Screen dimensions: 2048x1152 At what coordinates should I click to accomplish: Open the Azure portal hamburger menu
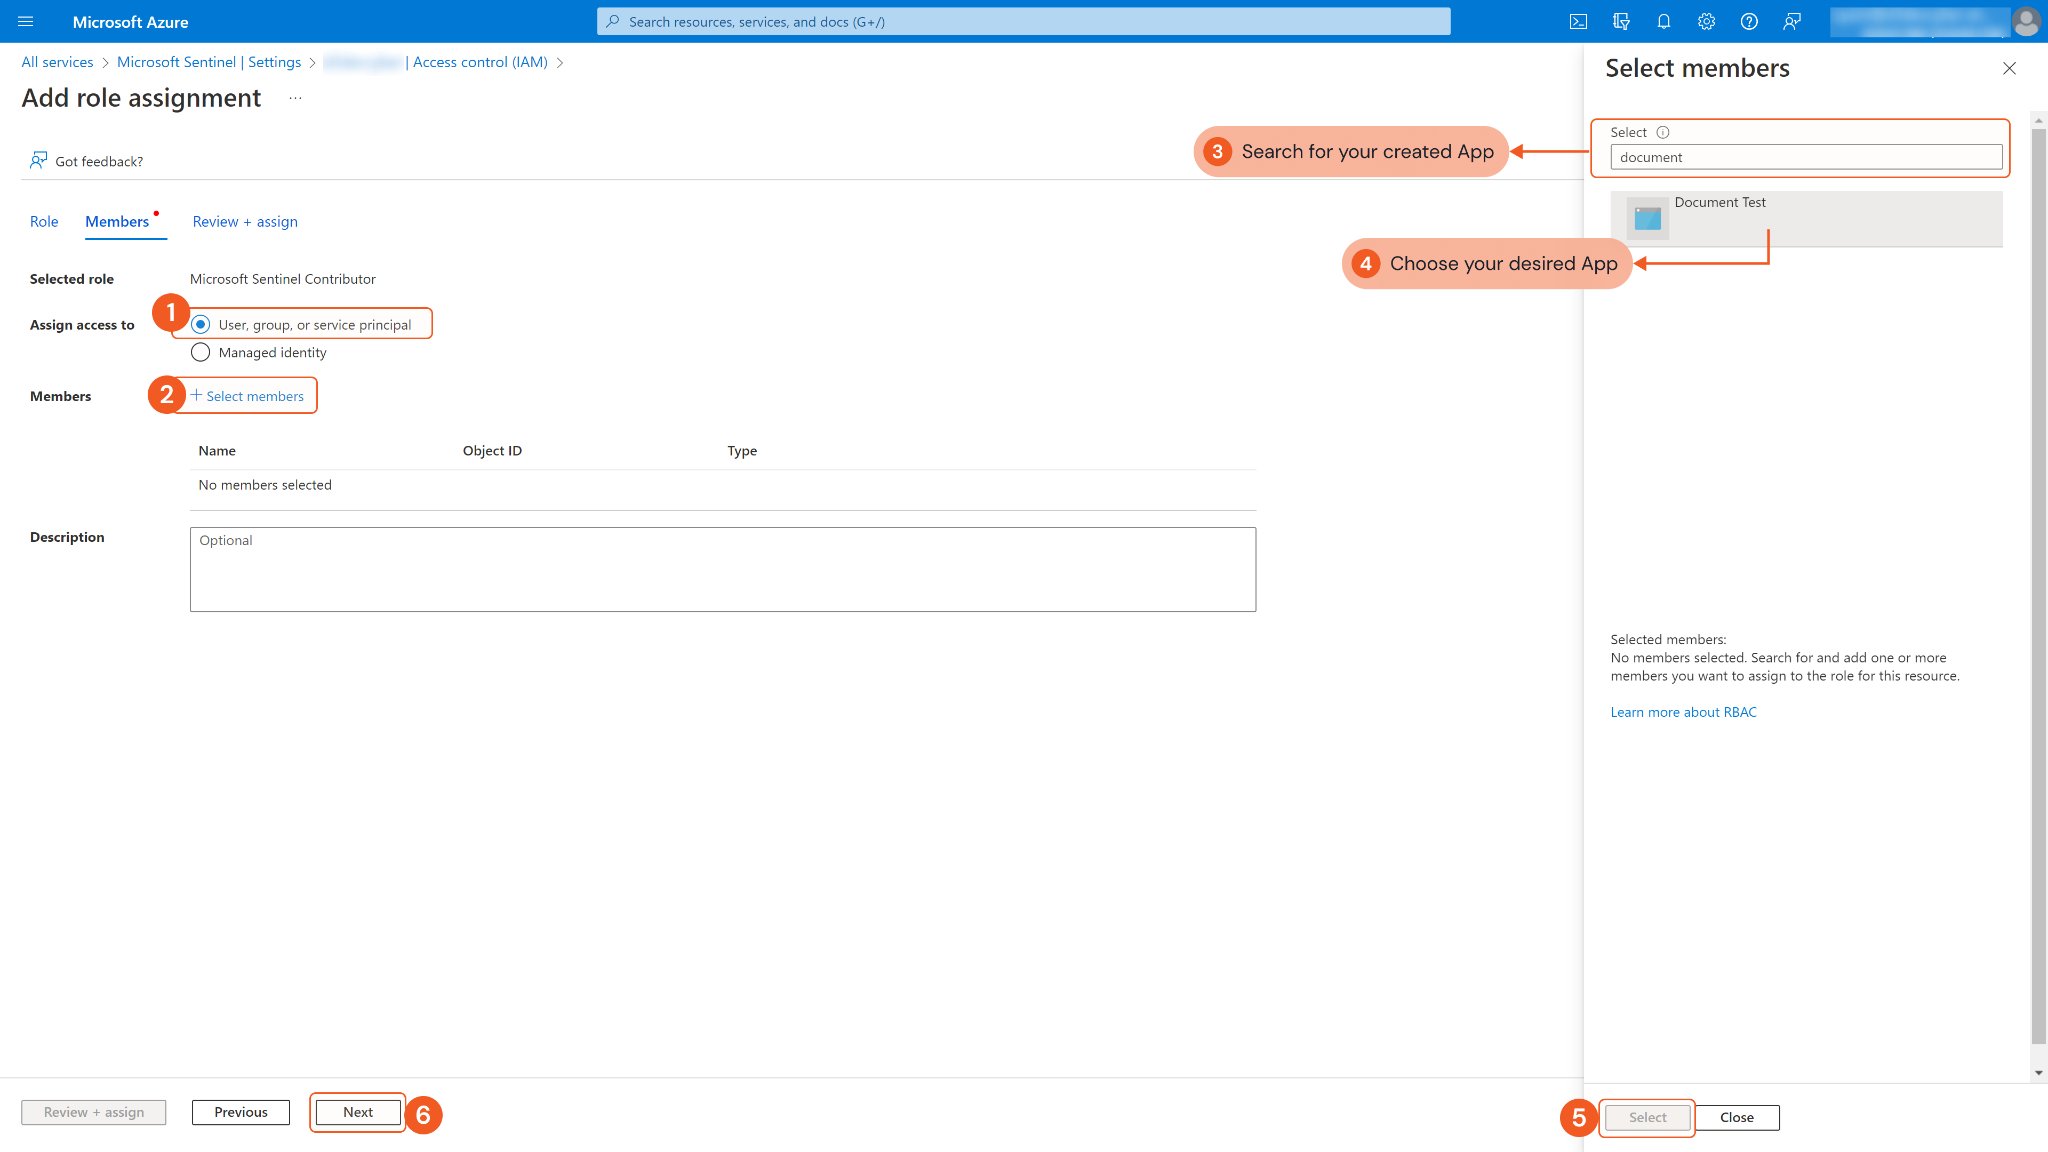(x=26, y=21)
